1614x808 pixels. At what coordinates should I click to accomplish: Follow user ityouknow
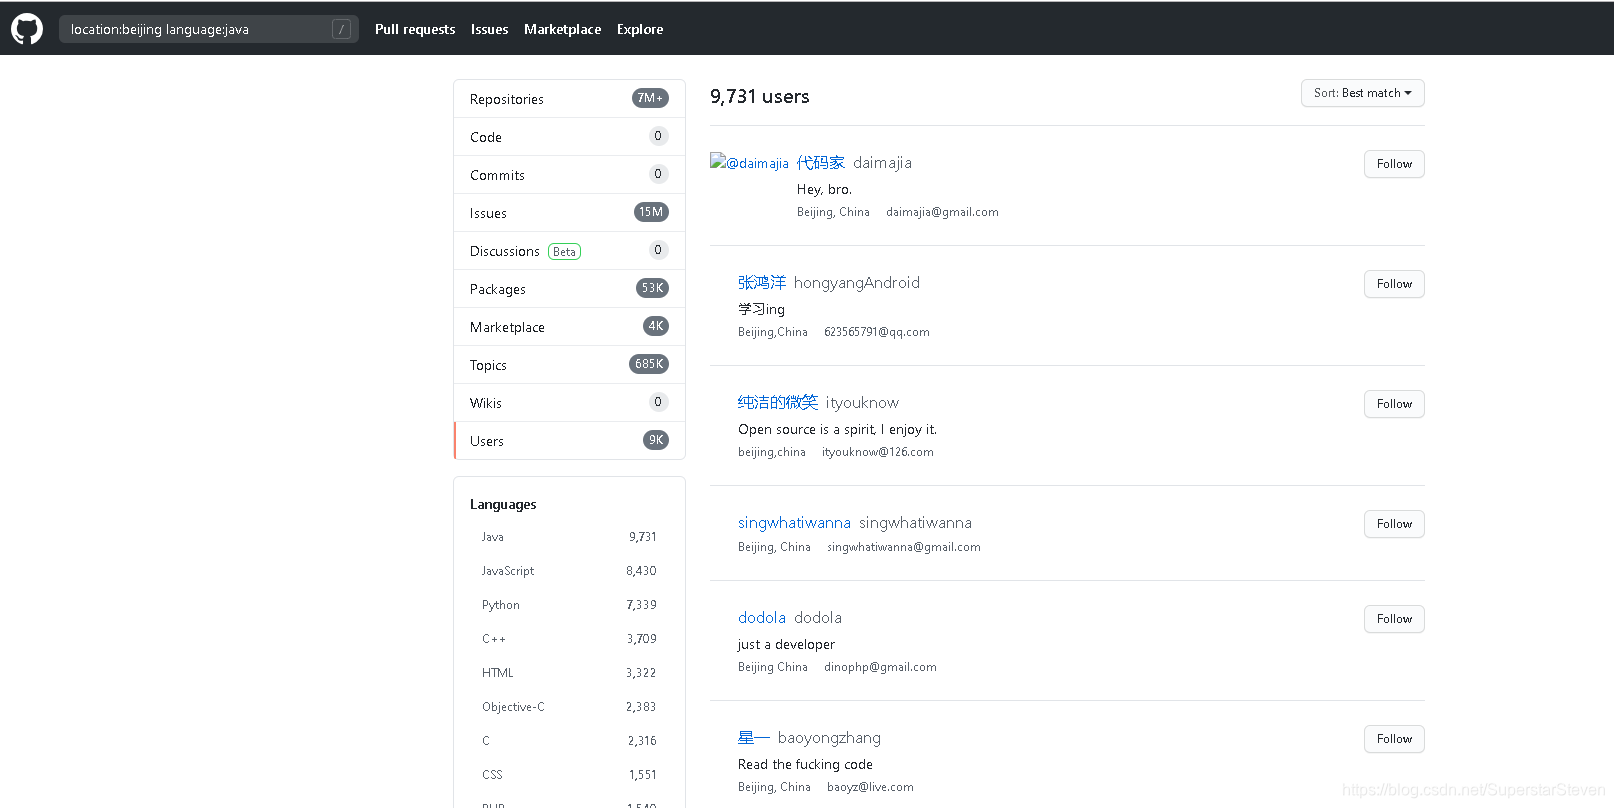tap(1394, 404)
